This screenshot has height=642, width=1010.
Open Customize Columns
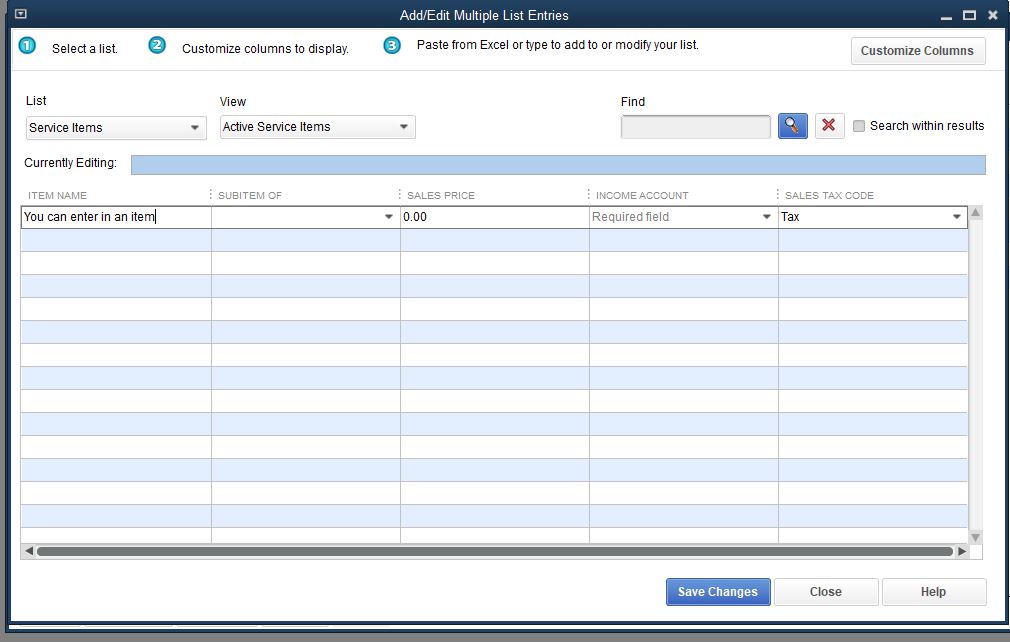(x=917, y=50)
